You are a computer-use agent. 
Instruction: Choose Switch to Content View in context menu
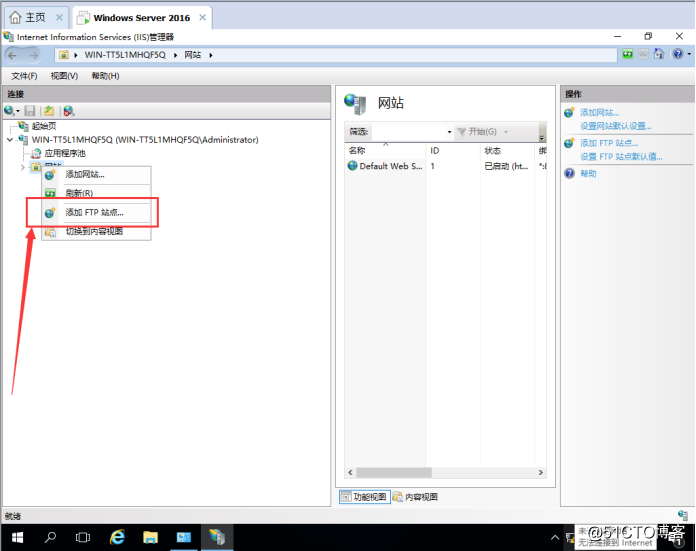coord(96,231)
